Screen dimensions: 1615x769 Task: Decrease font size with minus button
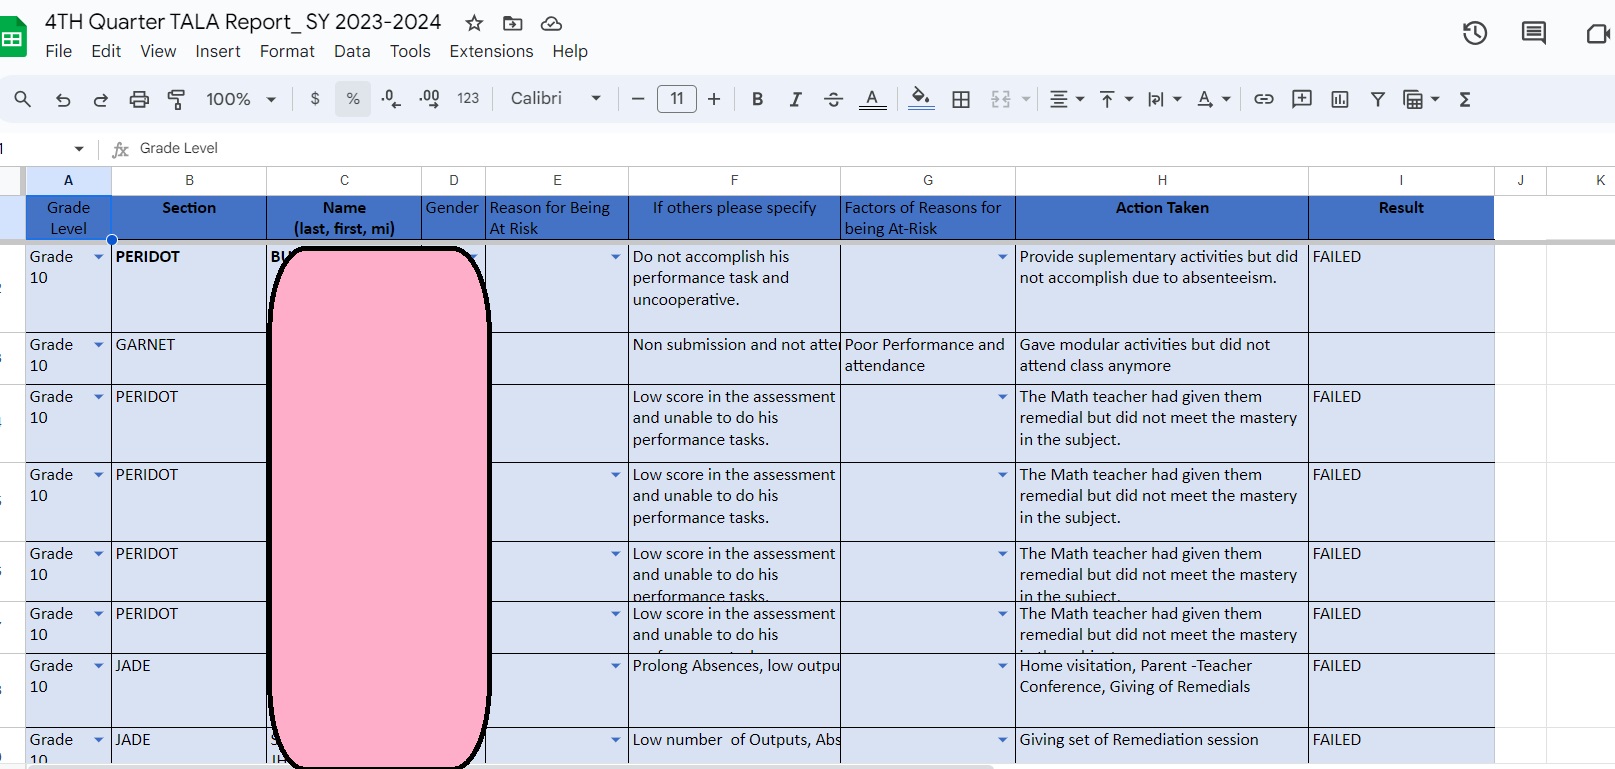point(638,99)
